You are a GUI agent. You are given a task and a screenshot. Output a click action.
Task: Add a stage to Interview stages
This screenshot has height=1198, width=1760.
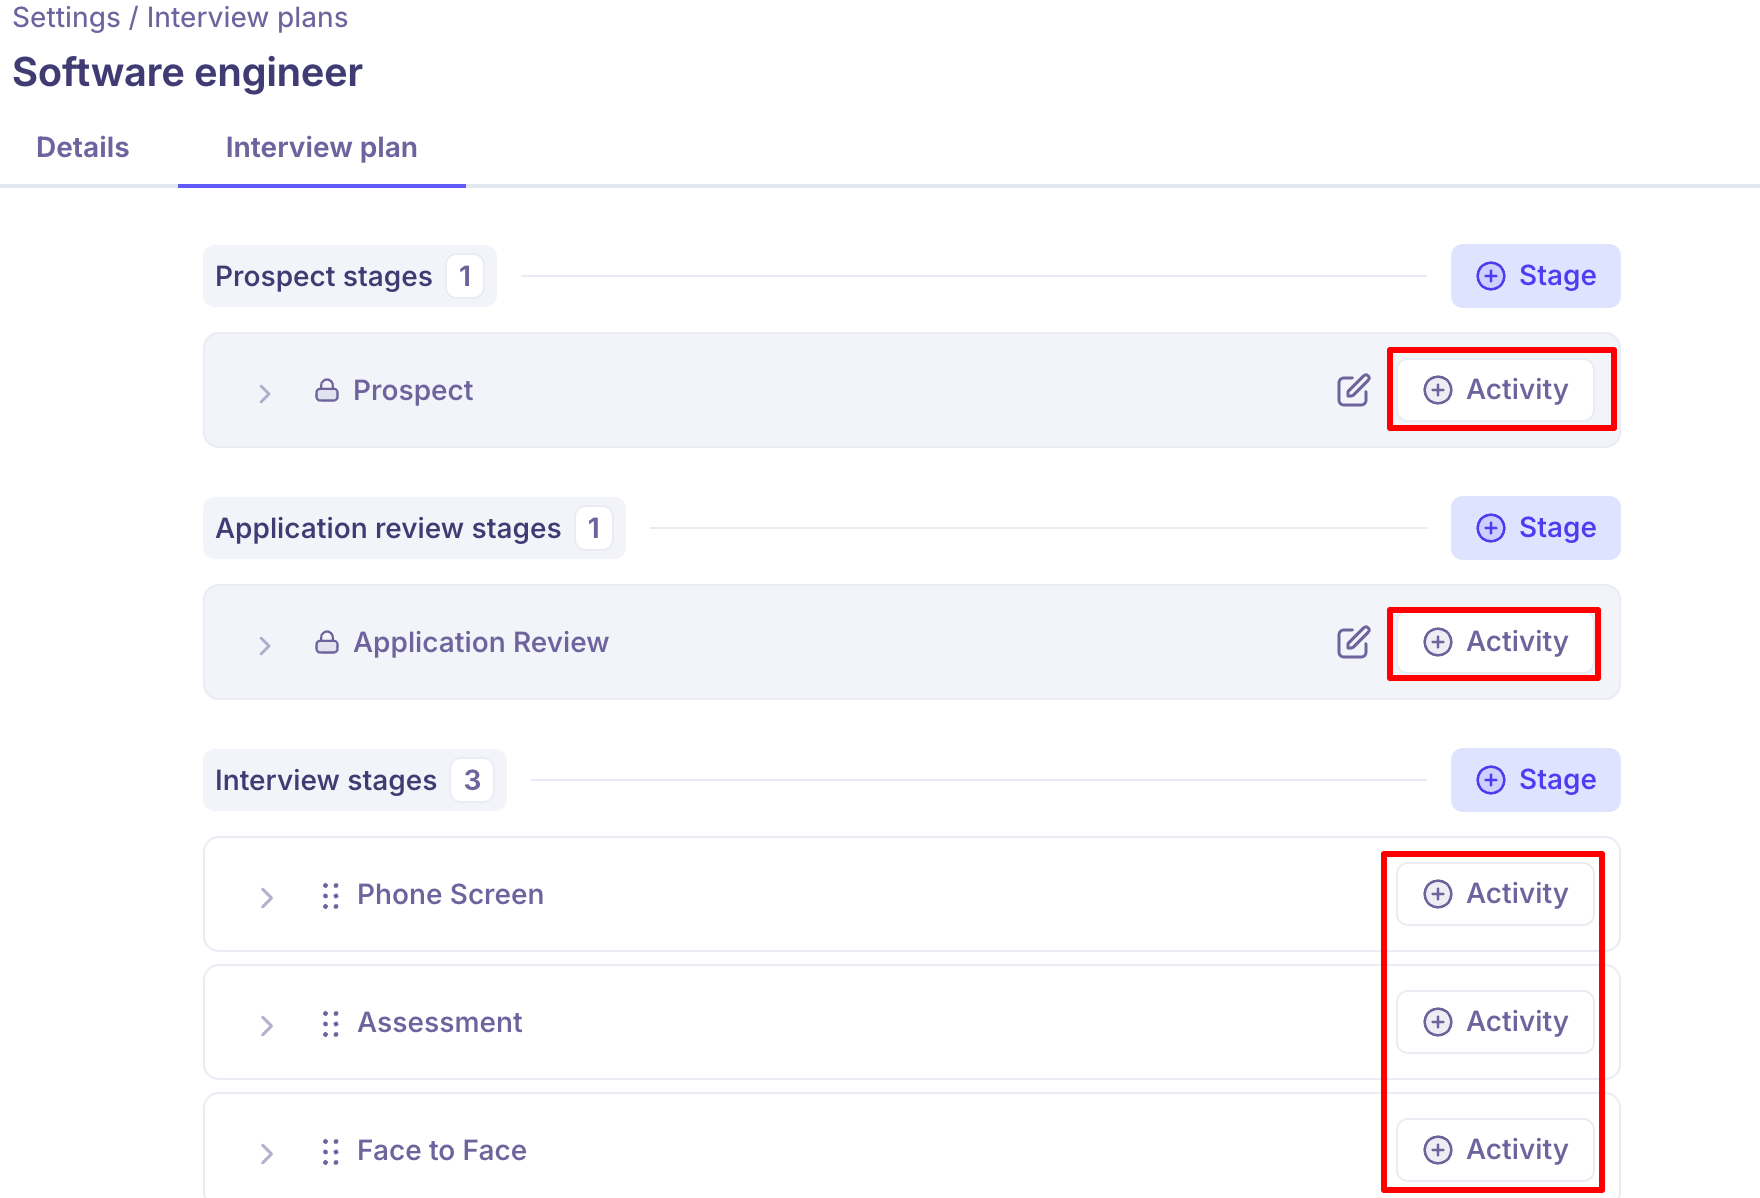tap(1535, 780)
